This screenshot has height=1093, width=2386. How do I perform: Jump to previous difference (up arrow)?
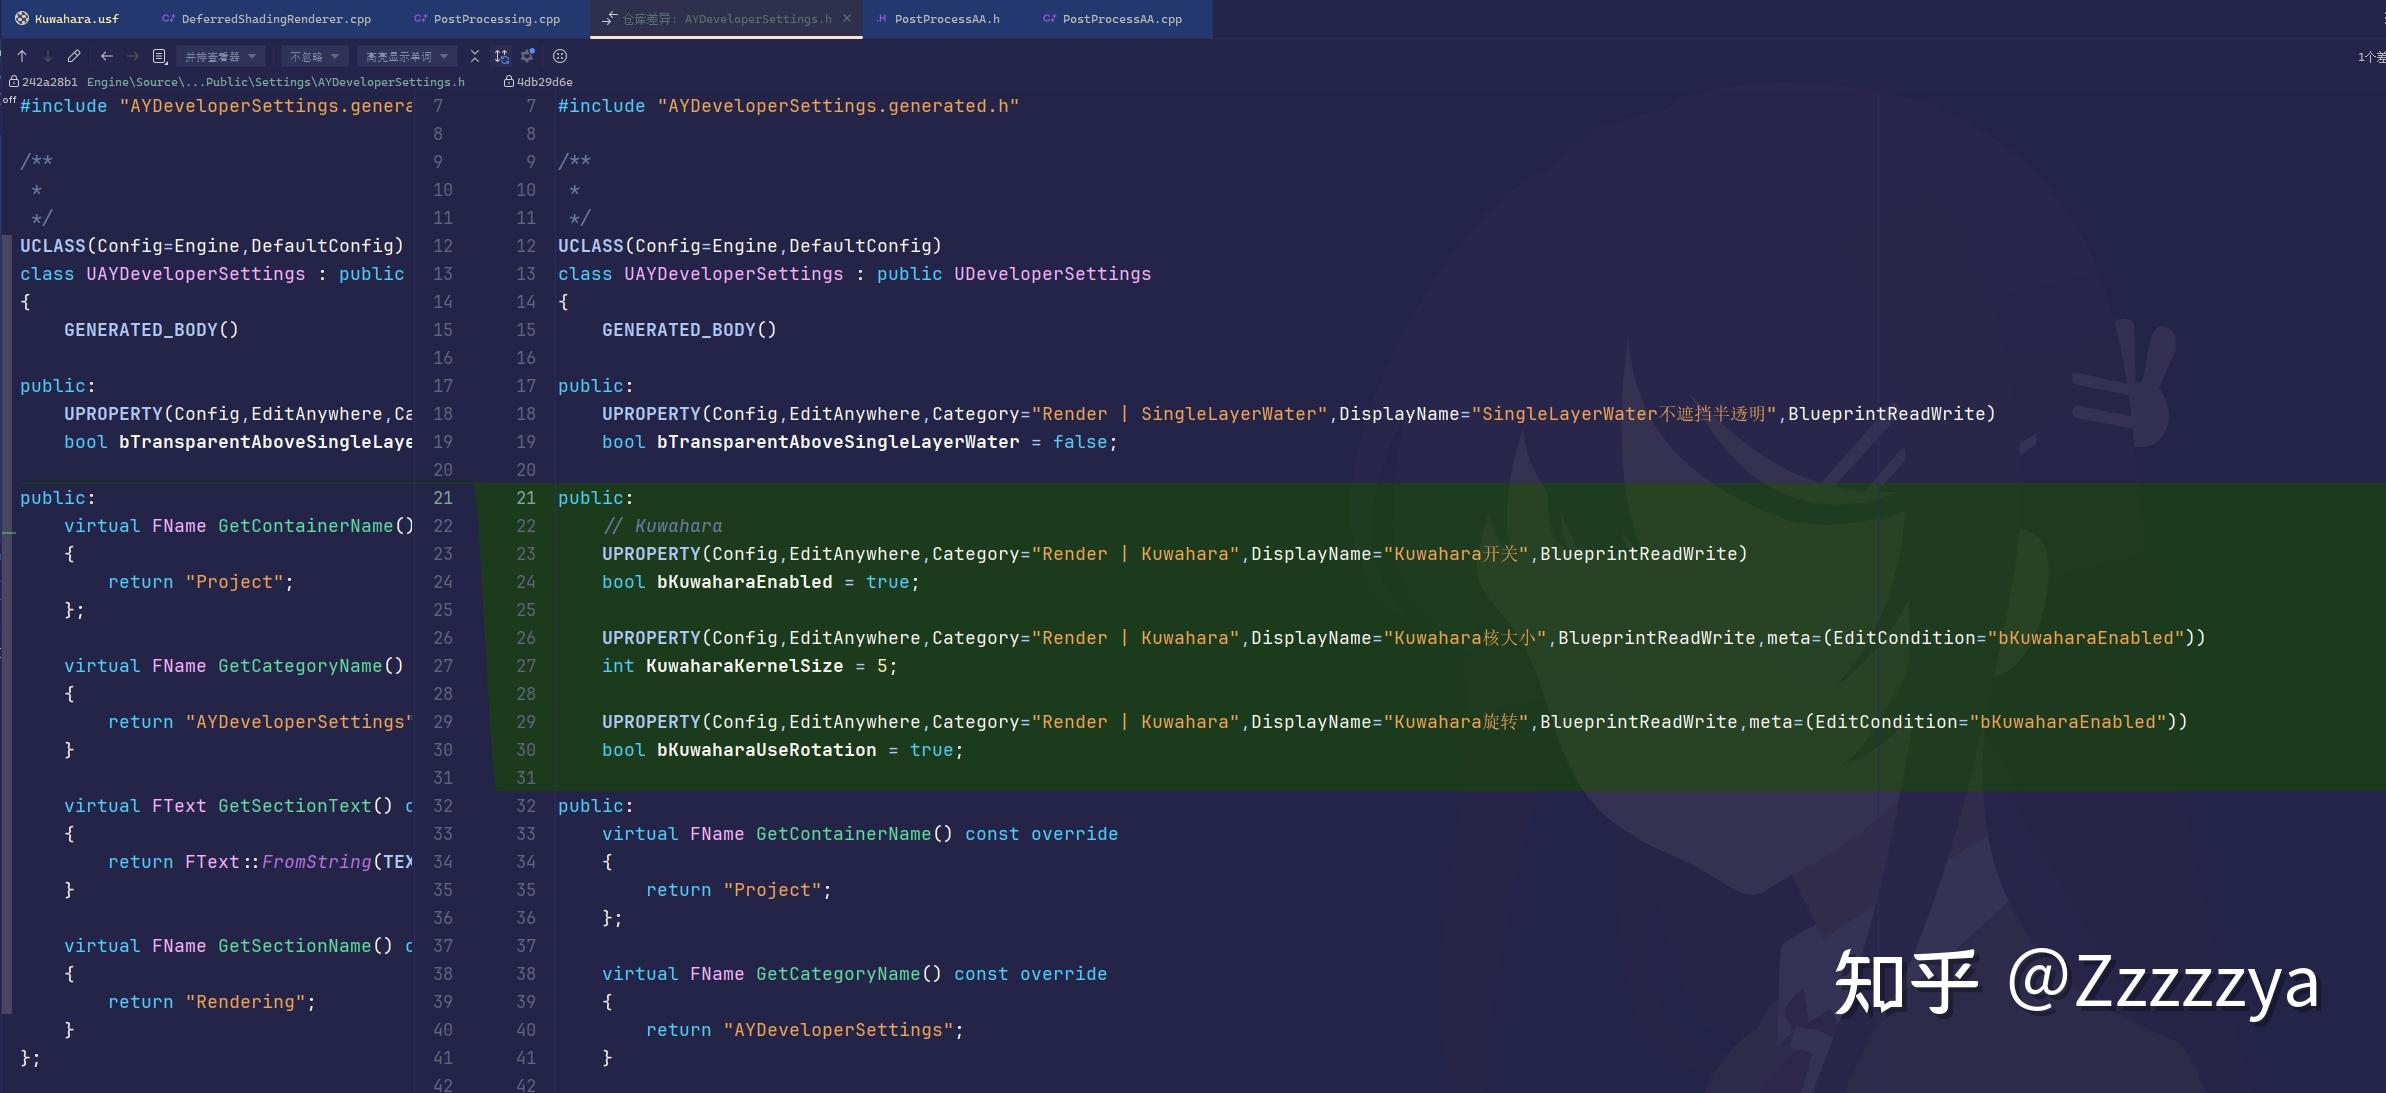click(x=22, y=56)
